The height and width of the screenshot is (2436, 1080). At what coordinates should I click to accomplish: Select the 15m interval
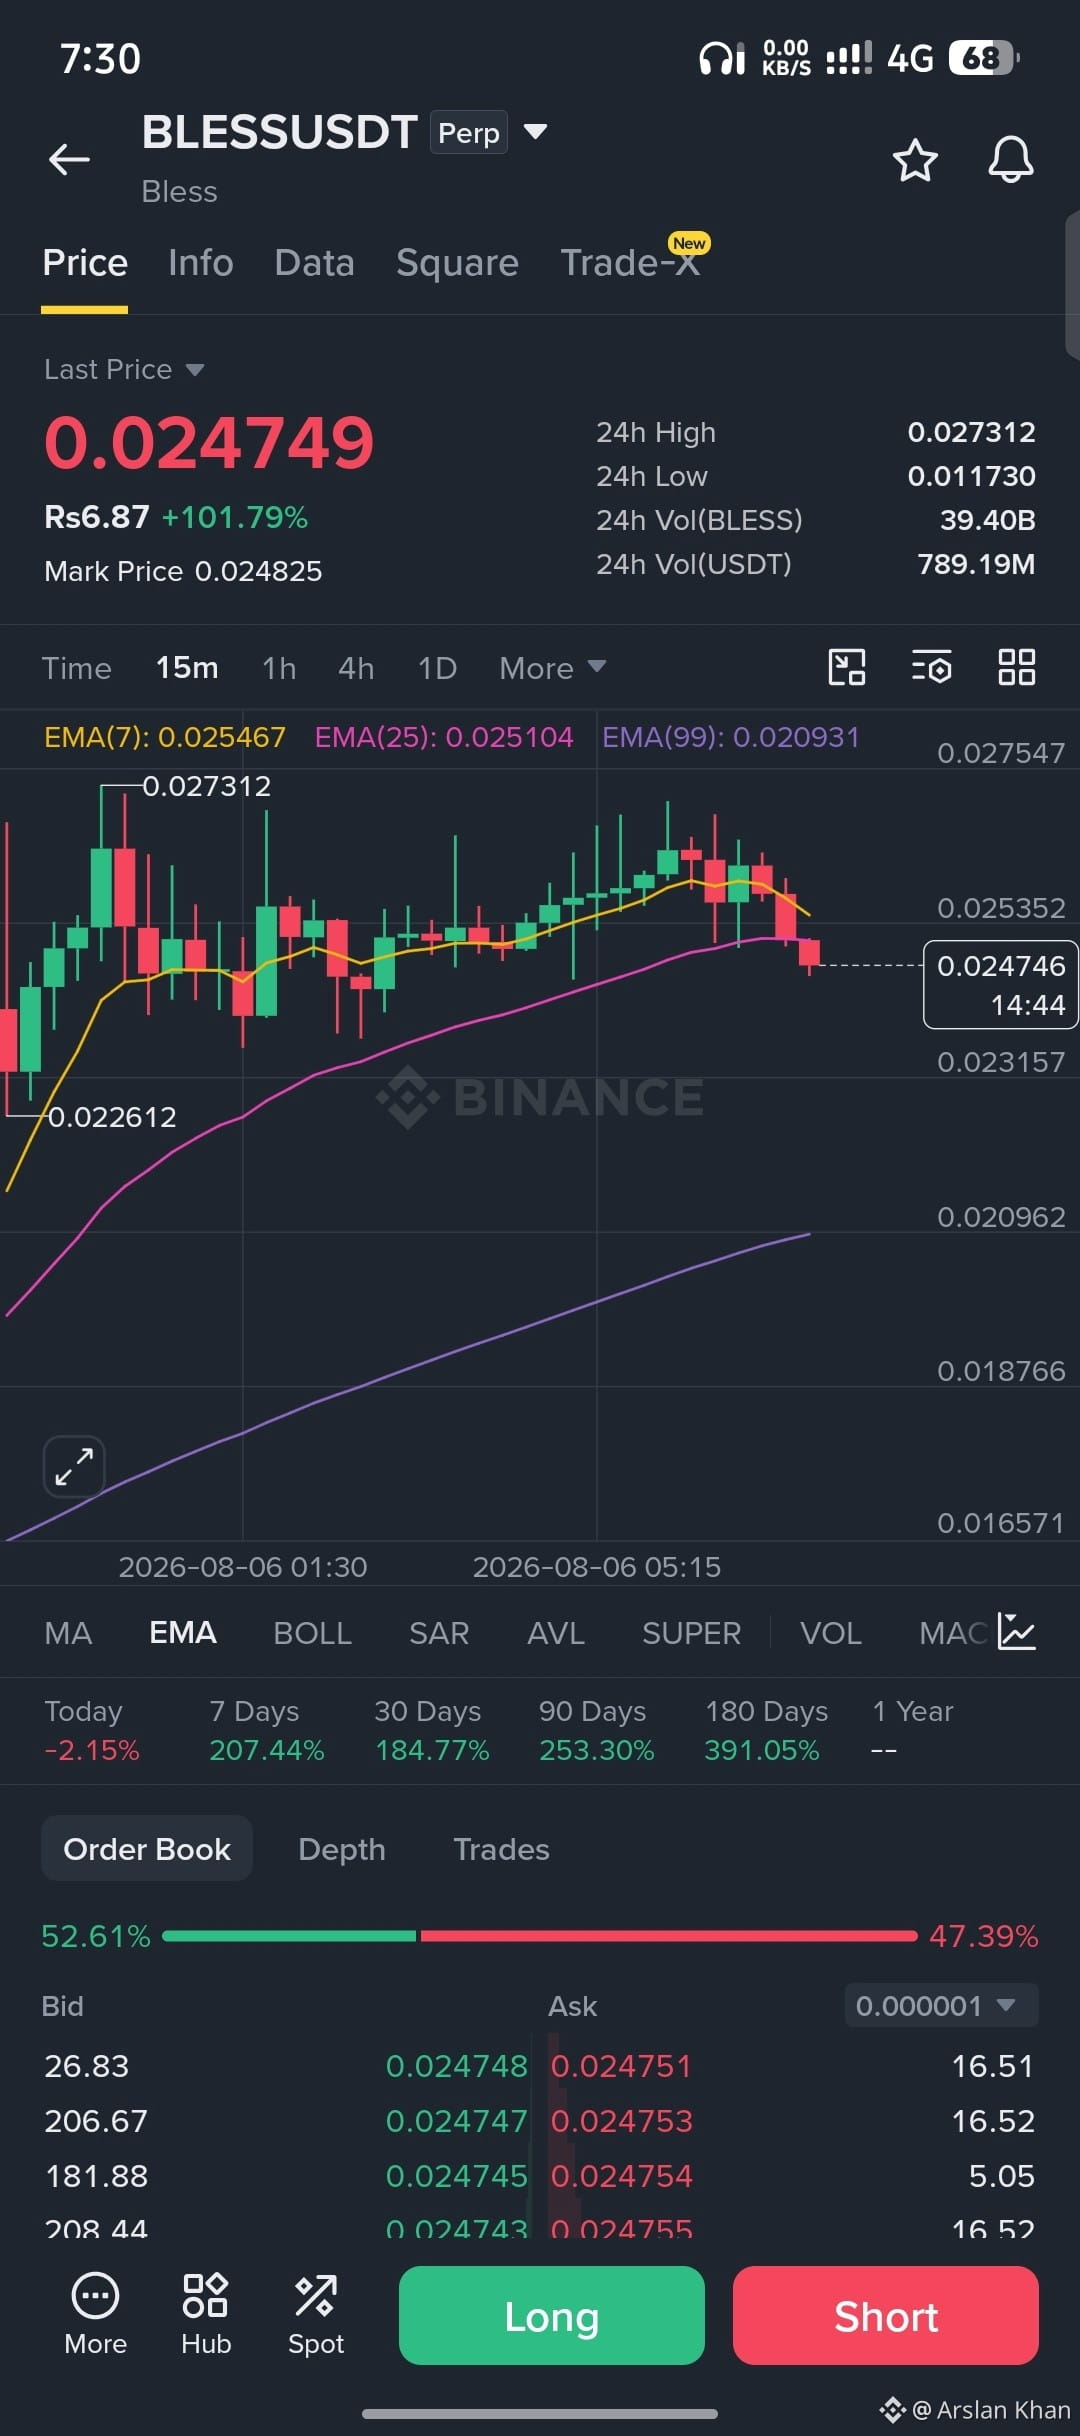(x=187, y=668)
